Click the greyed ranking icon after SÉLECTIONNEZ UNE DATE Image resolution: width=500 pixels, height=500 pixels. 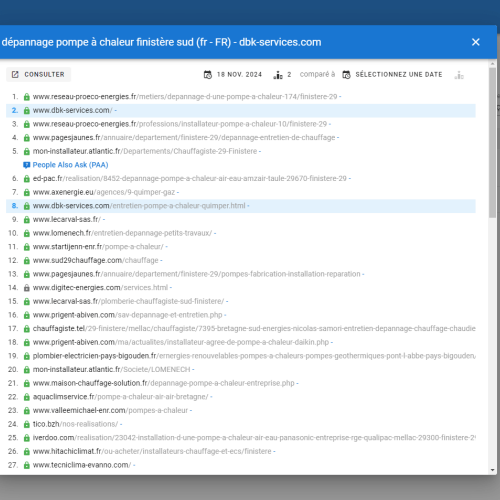point(459,75)
